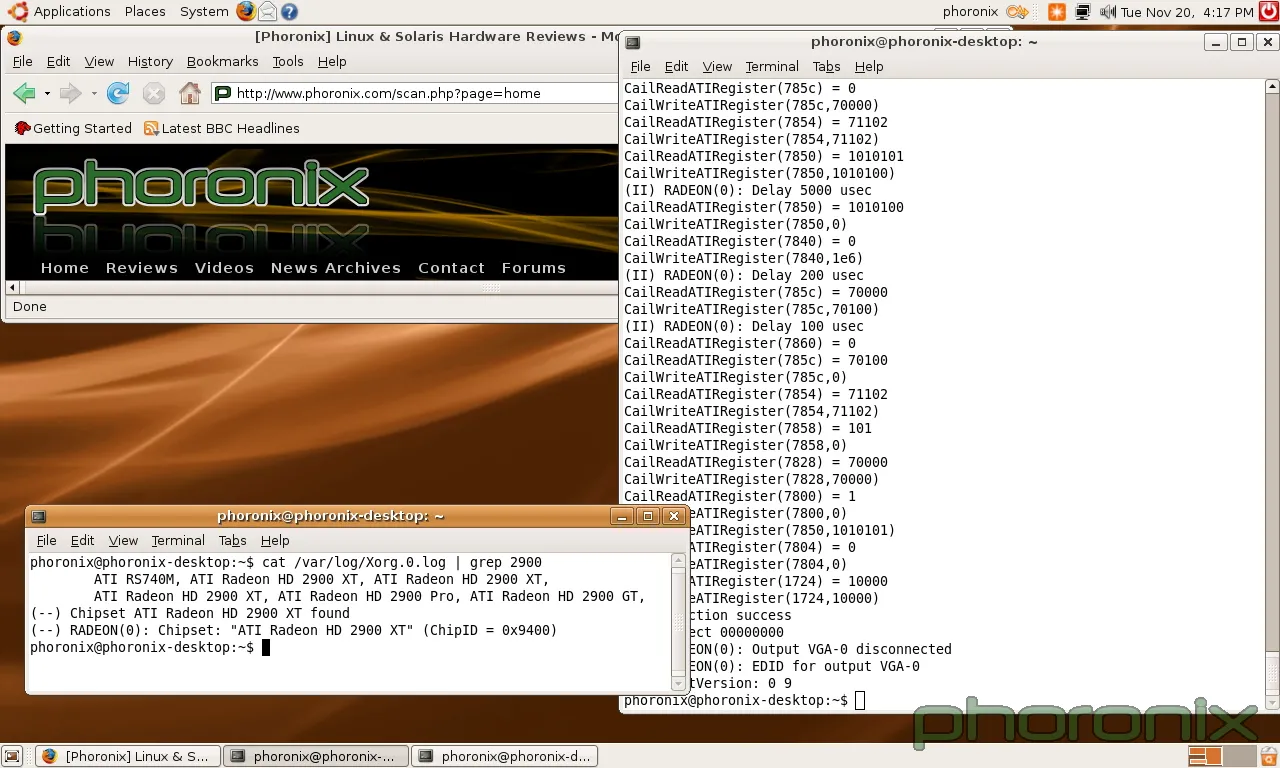Click the Phoronix logo banner in Firefox
1280x768 pixels.
(x=201, y=187)
